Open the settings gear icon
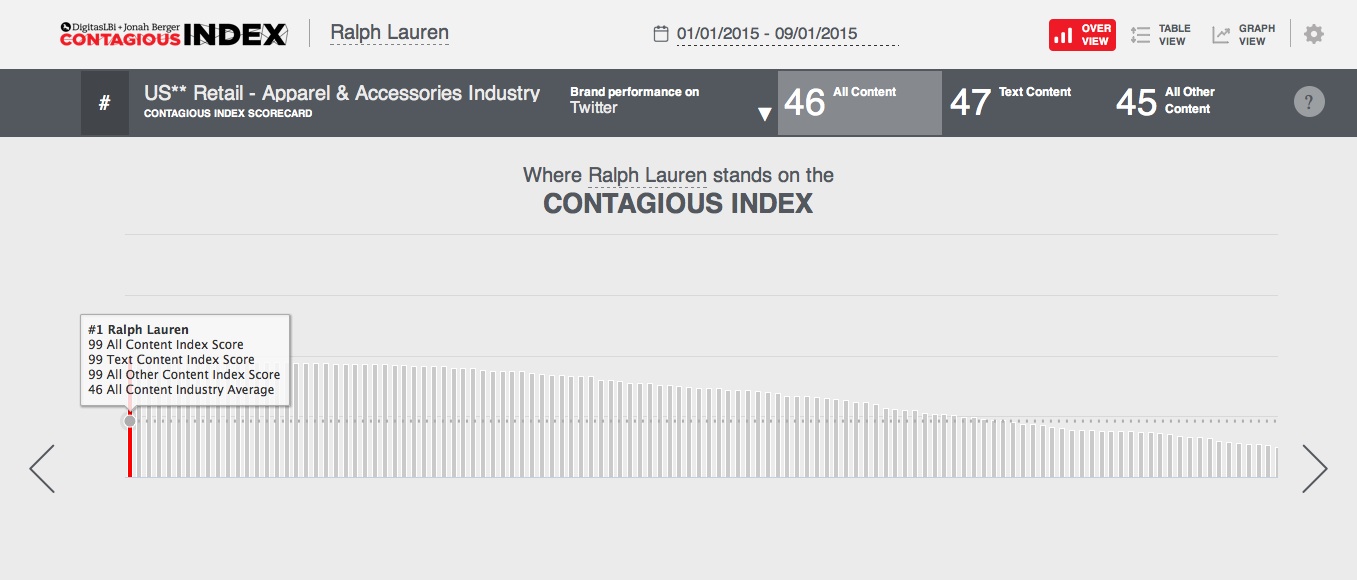1357x580 pixels. click(1314, 34)
